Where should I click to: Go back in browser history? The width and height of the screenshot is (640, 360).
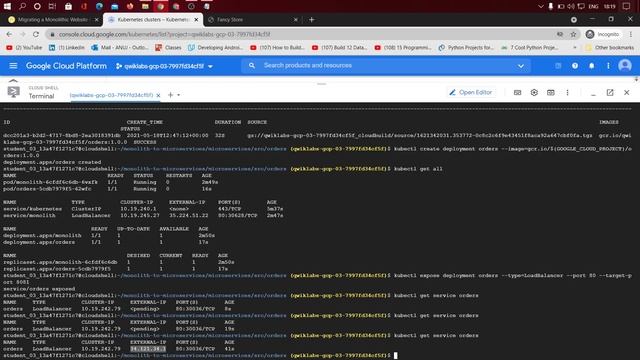9,34
